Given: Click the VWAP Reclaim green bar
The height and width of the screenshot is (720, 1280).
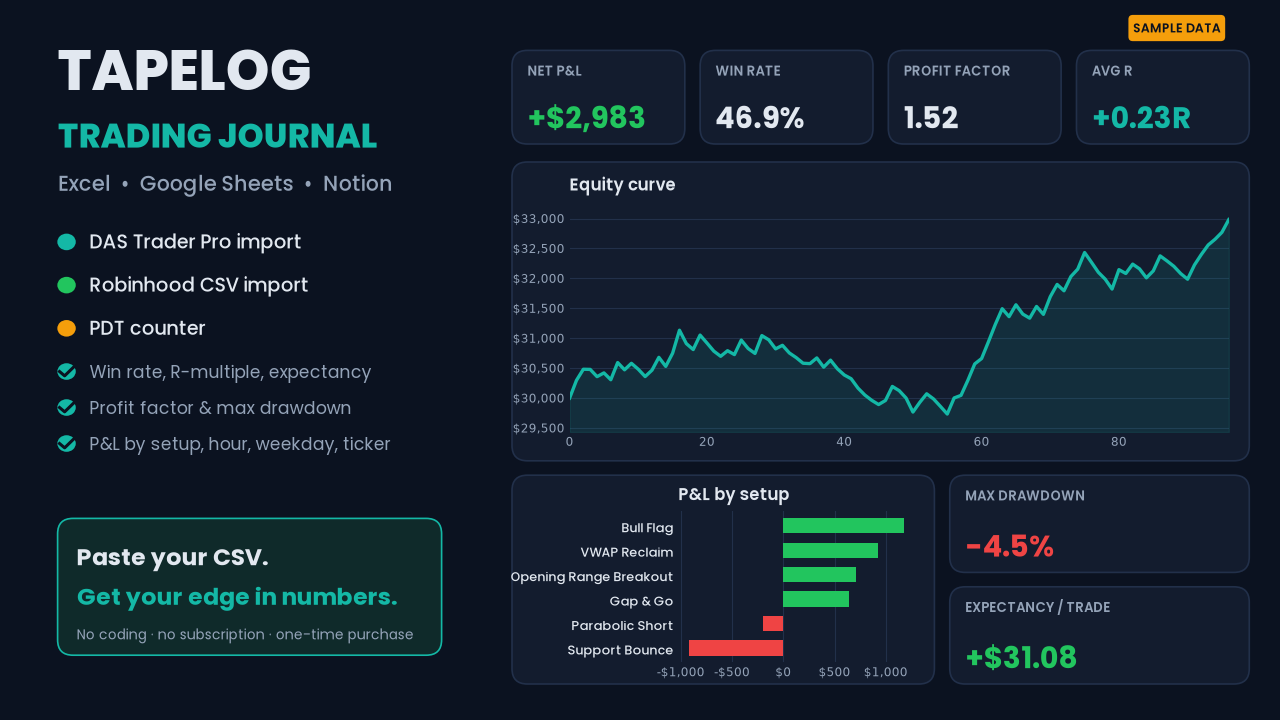Looking at the screenshot, I should [x=830, y=551].
